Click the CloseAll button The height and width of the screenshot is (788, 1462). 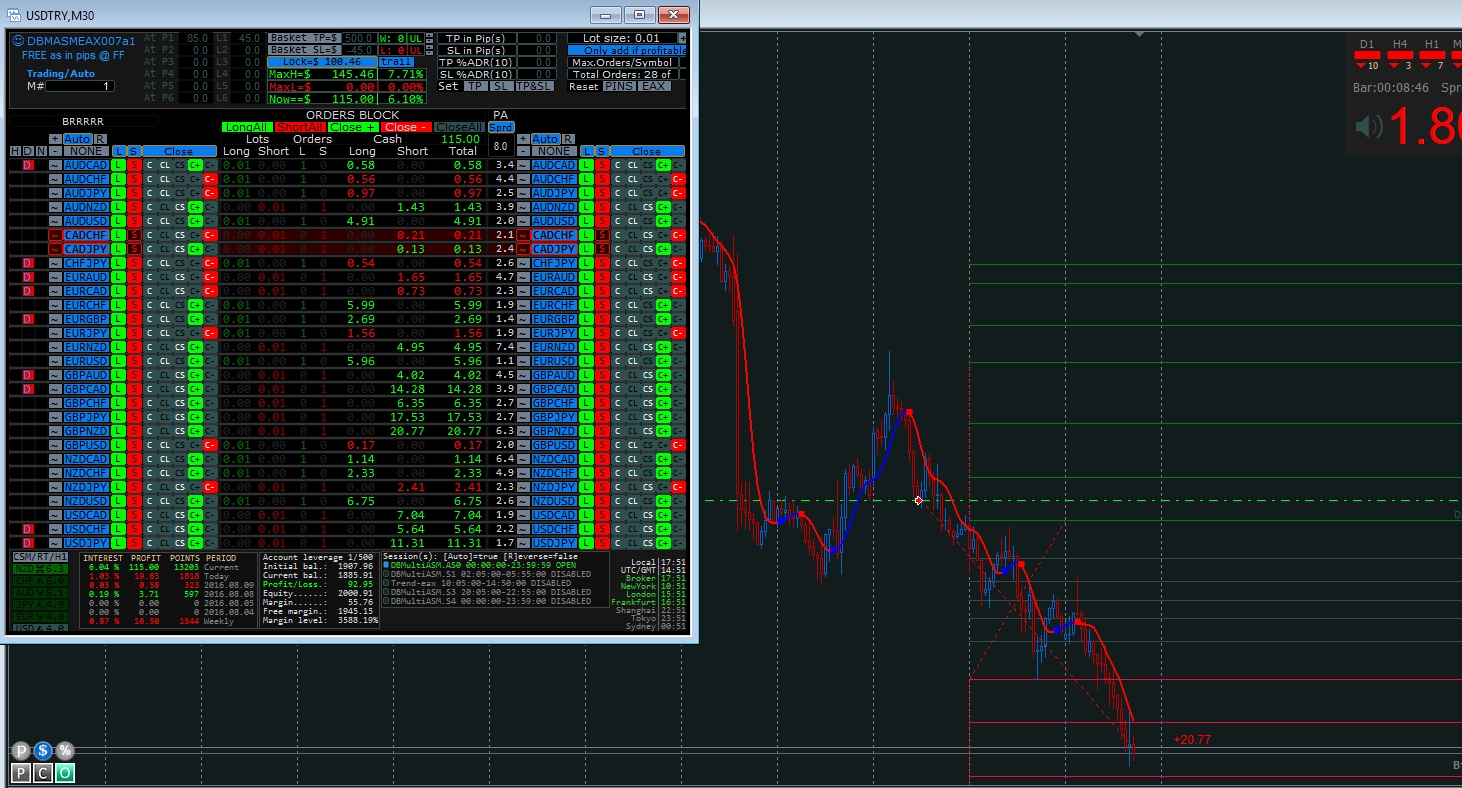click(459, 127)
